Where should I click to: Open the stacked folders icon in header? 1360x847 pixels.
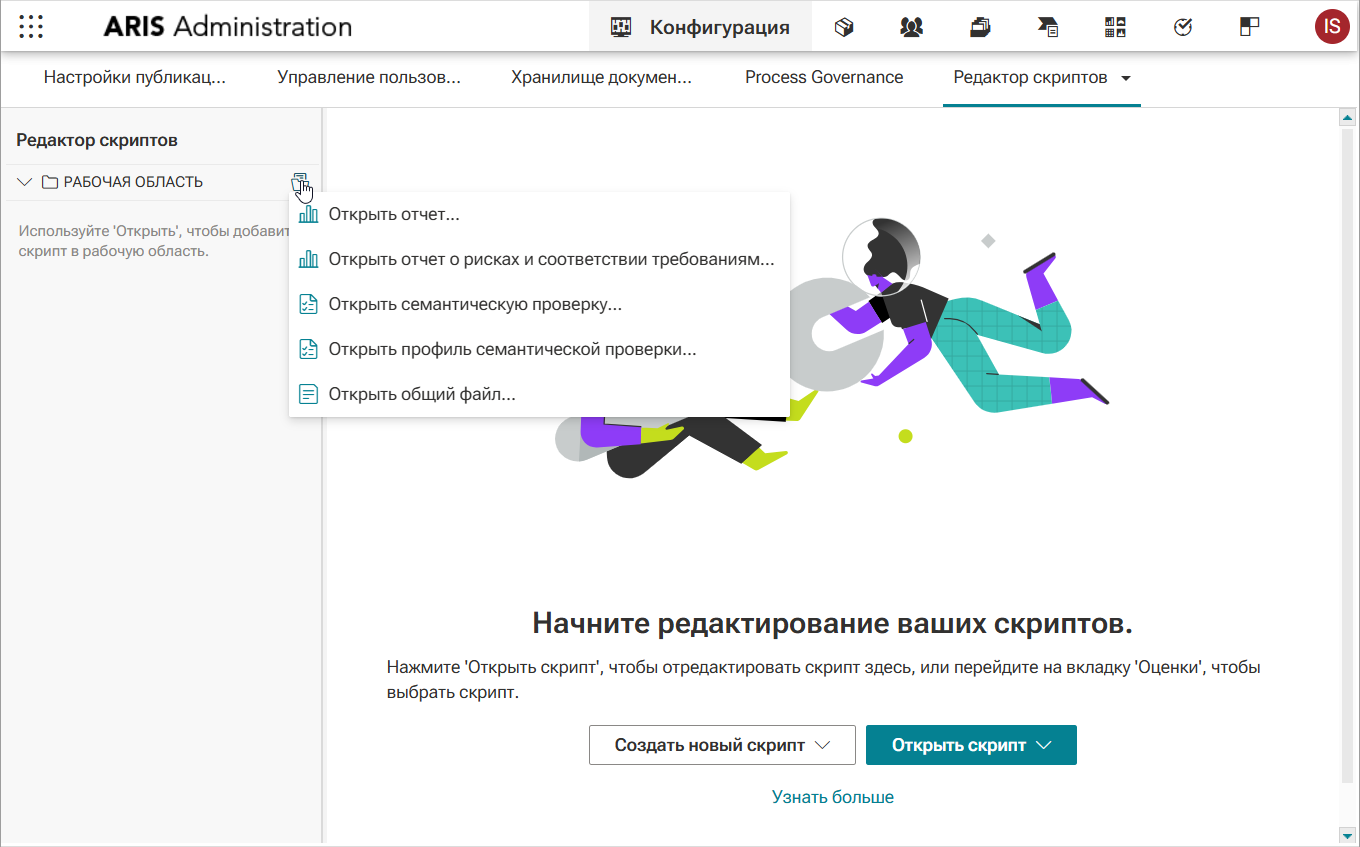click(980, 27)
